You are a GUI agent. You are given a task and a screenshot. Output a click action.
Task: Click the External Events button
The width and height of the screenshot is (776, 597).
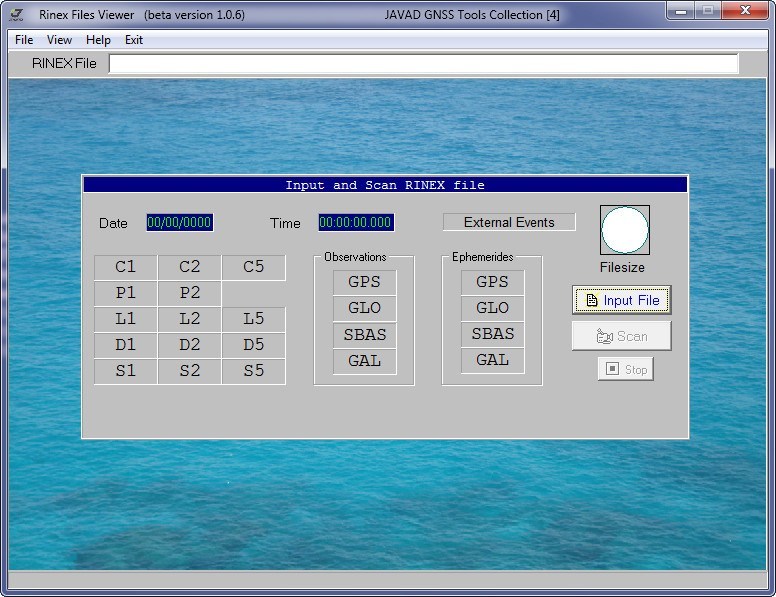509,222
